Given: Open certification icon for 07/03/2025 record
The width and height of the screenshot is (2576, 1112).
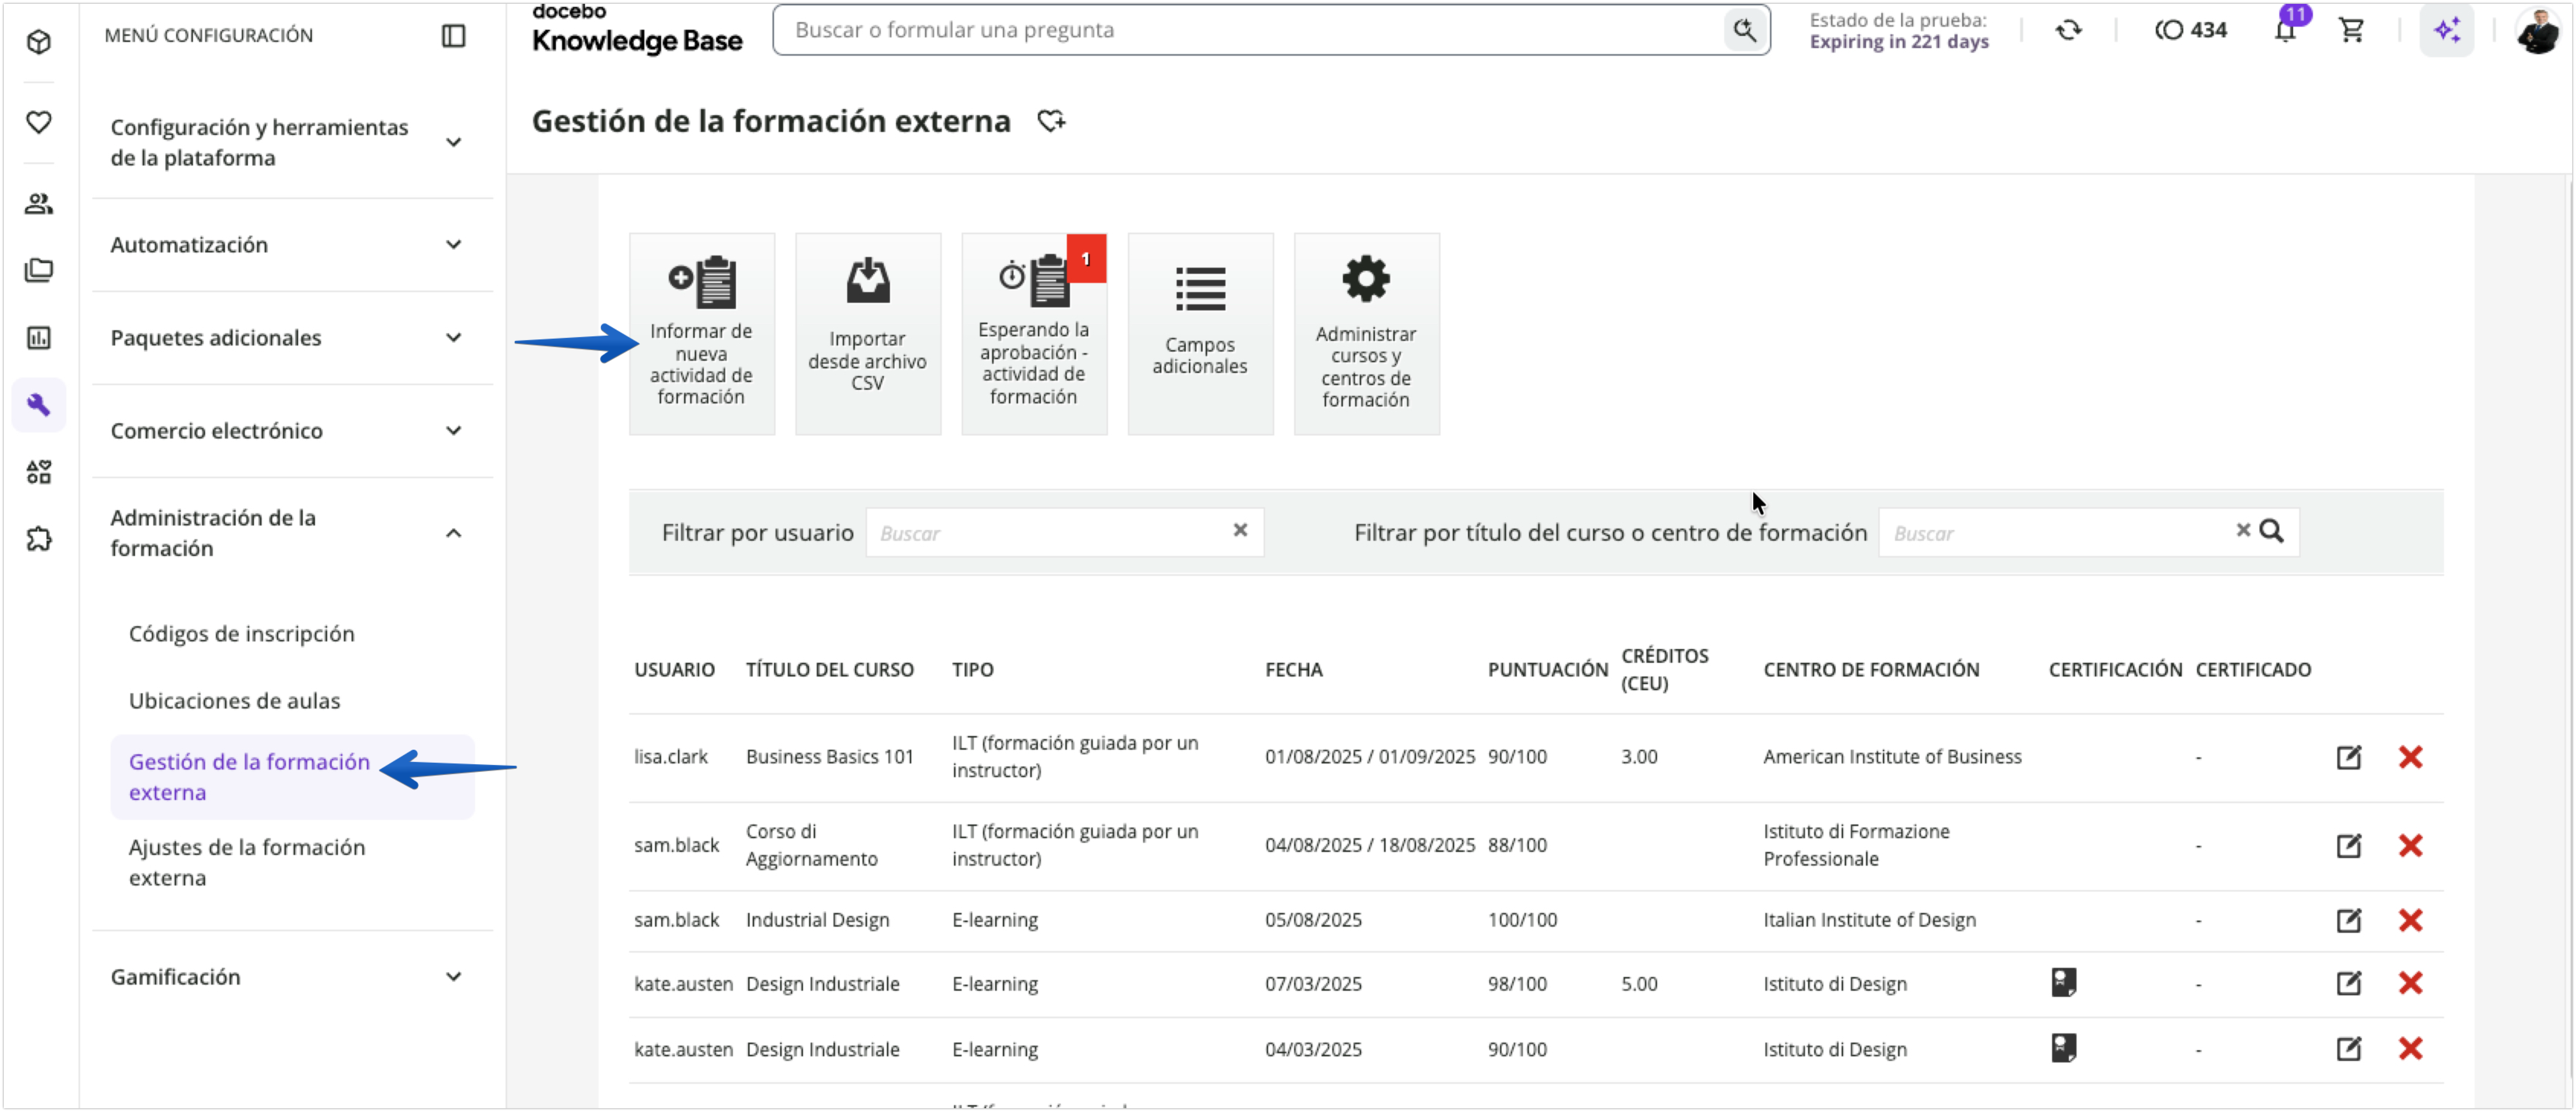Looking at the screenshot, I should click(2063, 982).
